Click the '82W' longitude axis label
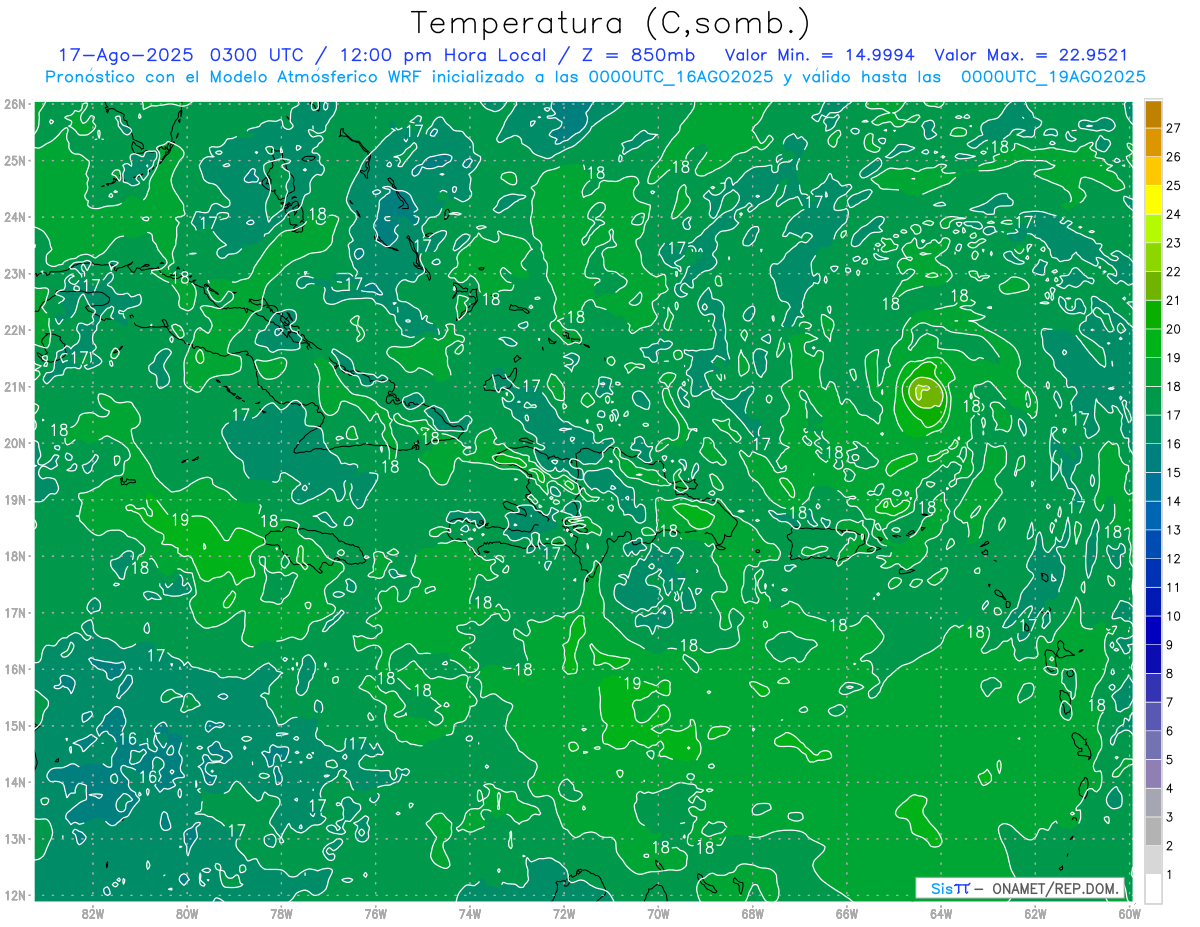The height and width of the screenshot is (927, 1200). click(93, 914)
